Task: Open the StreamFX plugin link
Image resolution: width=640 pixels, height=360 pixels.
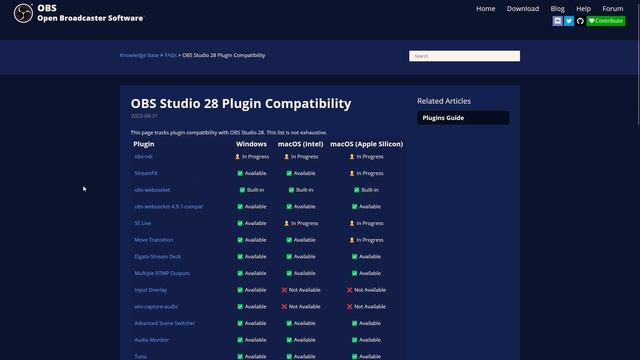Action: click(x=146, y=173)
